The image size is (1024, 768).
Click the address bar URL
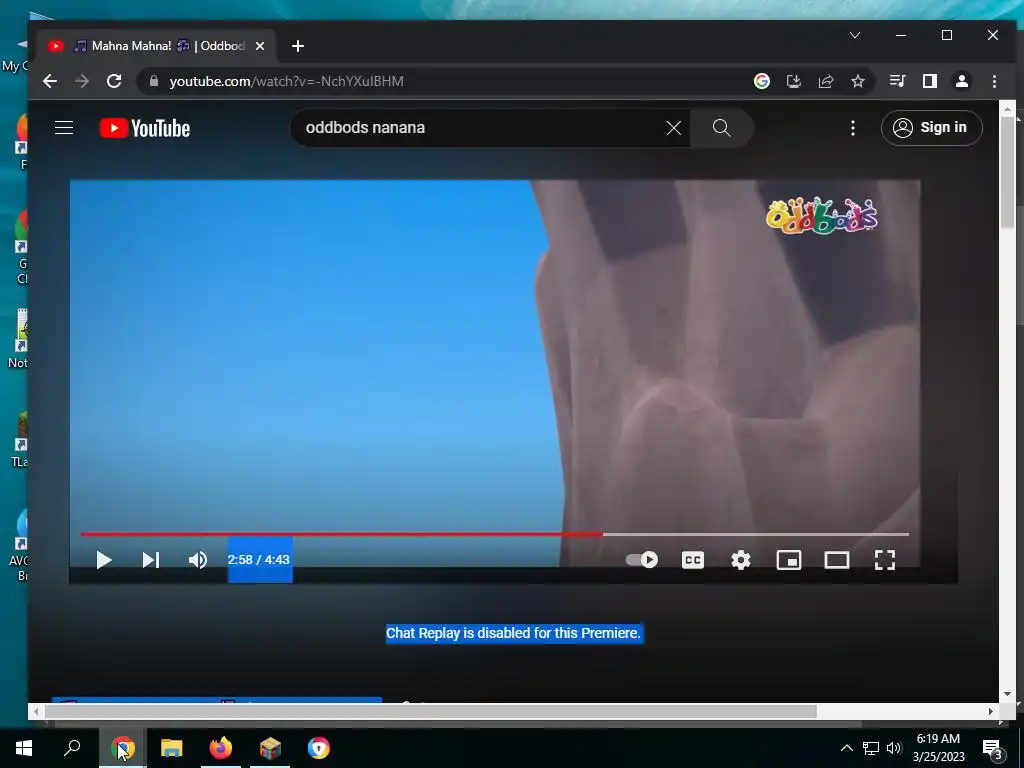pos(287,81)
